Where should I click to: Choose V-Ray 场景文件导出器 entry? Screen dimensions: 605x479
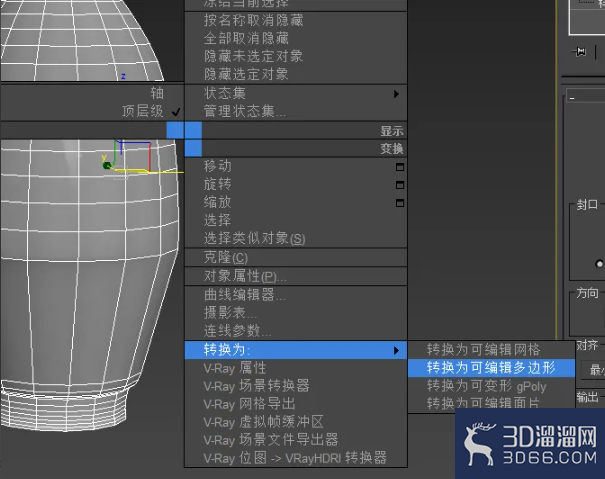point(271,440)
